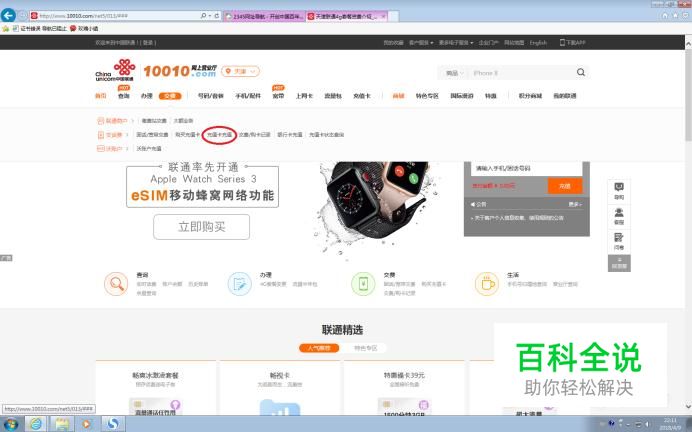Click the circled 充值卡充值 submenu link
The width and height of the screenshot is (692, 432).
pos(219,135)
